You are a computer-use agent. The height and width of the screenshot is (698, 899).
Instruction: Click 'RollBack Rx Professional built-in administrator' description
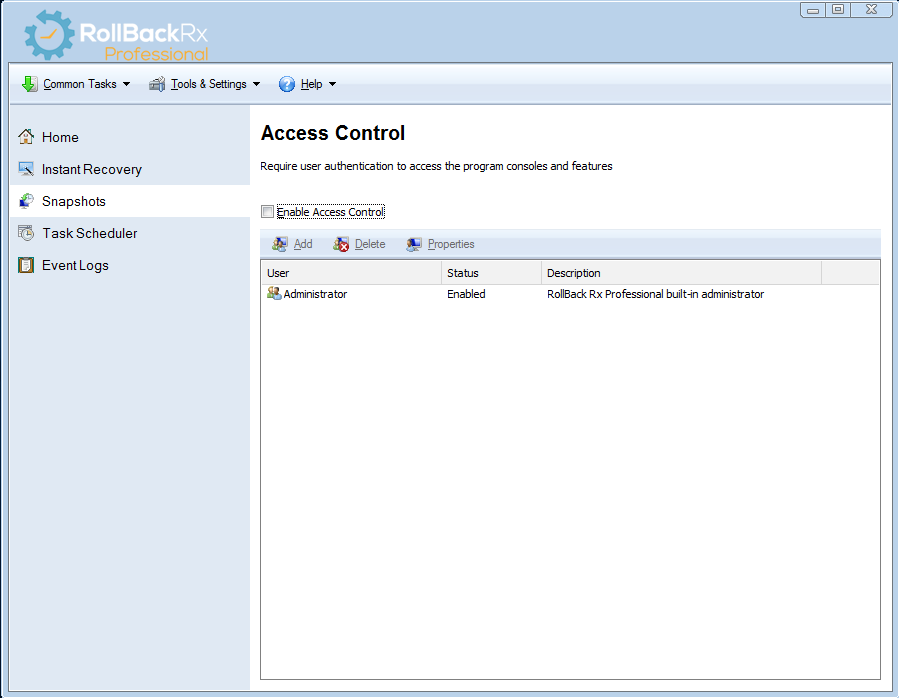pyautogui.click(x=655, y=294)
